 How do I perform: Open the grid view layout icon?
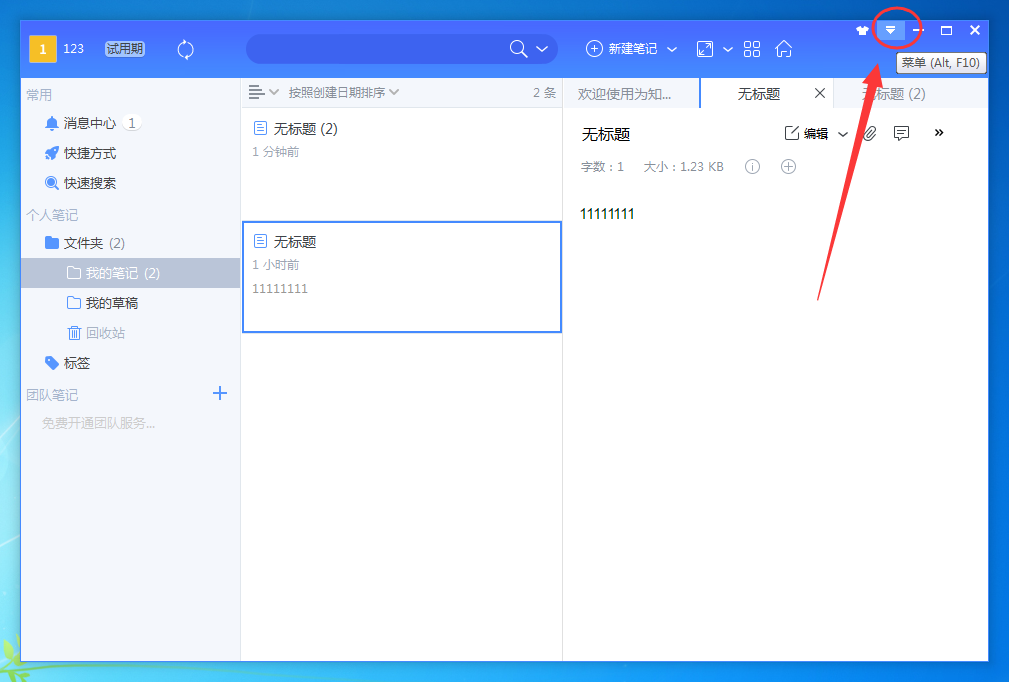751,48
